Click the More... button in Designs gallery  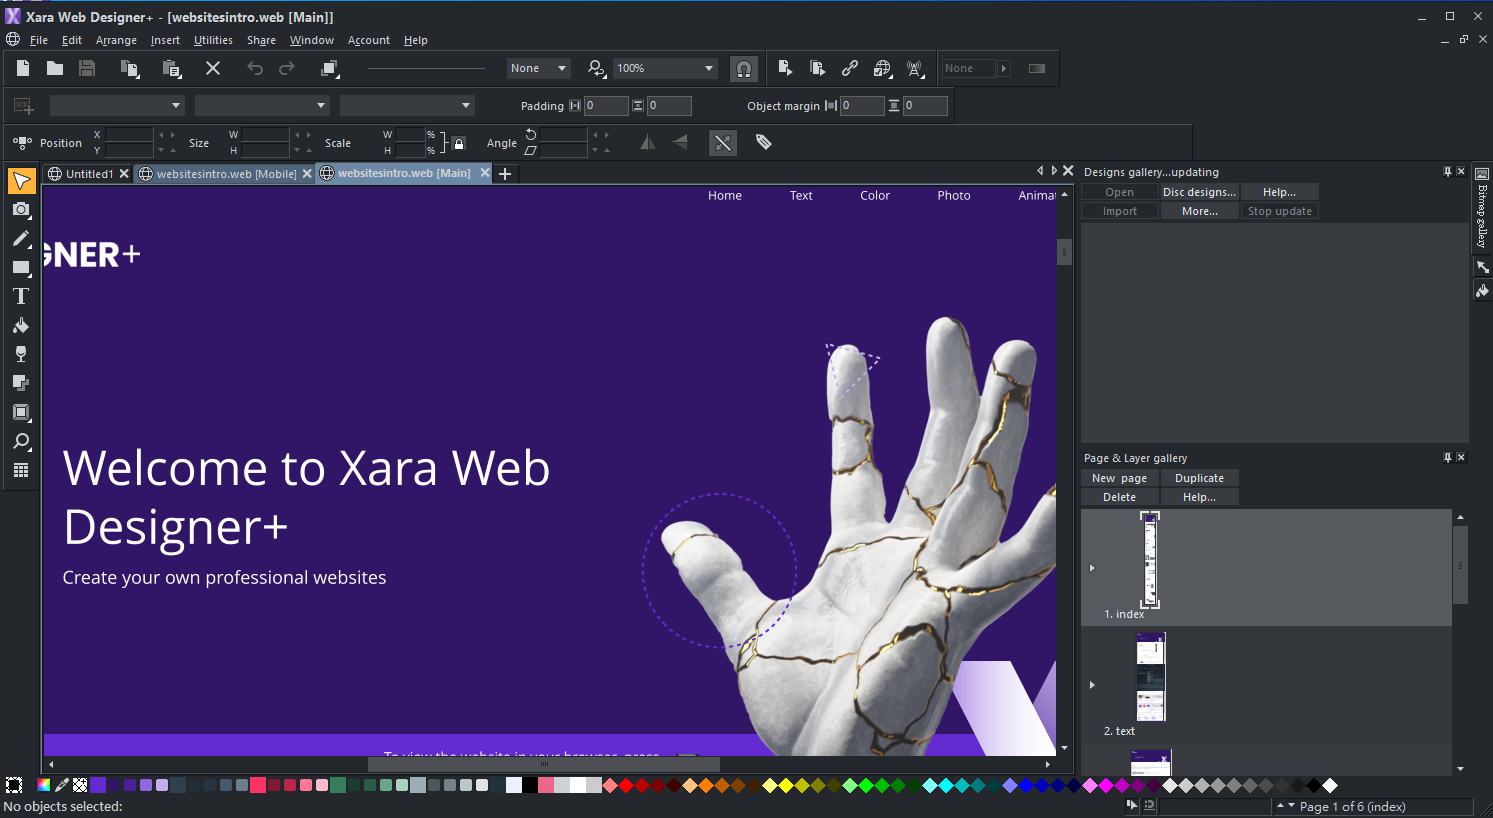(x=1199, y=211)
